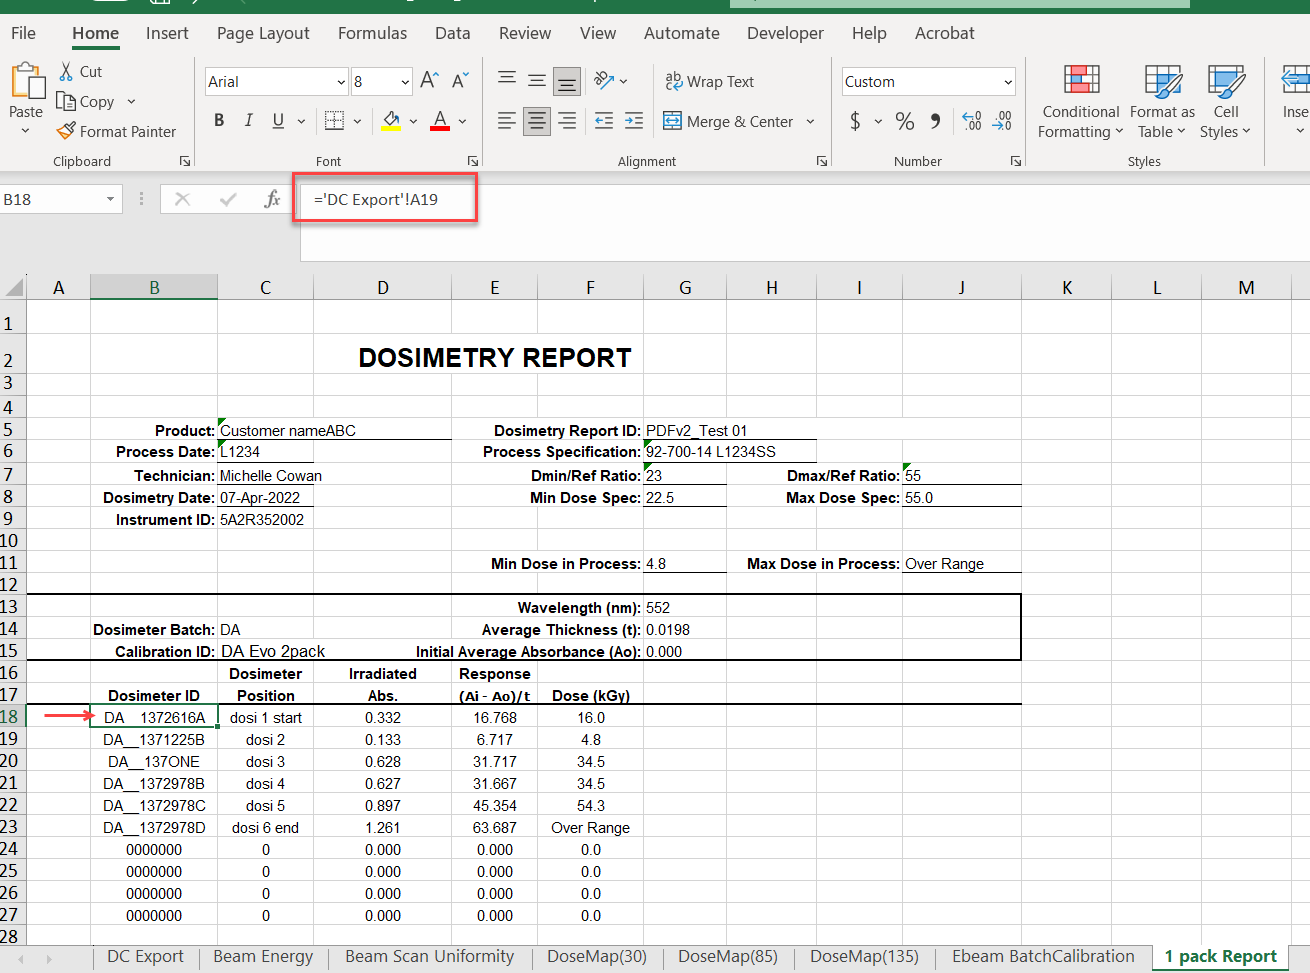Click the Insert Function fx icon
1310x973 pixels.
(x=272, y=199)
